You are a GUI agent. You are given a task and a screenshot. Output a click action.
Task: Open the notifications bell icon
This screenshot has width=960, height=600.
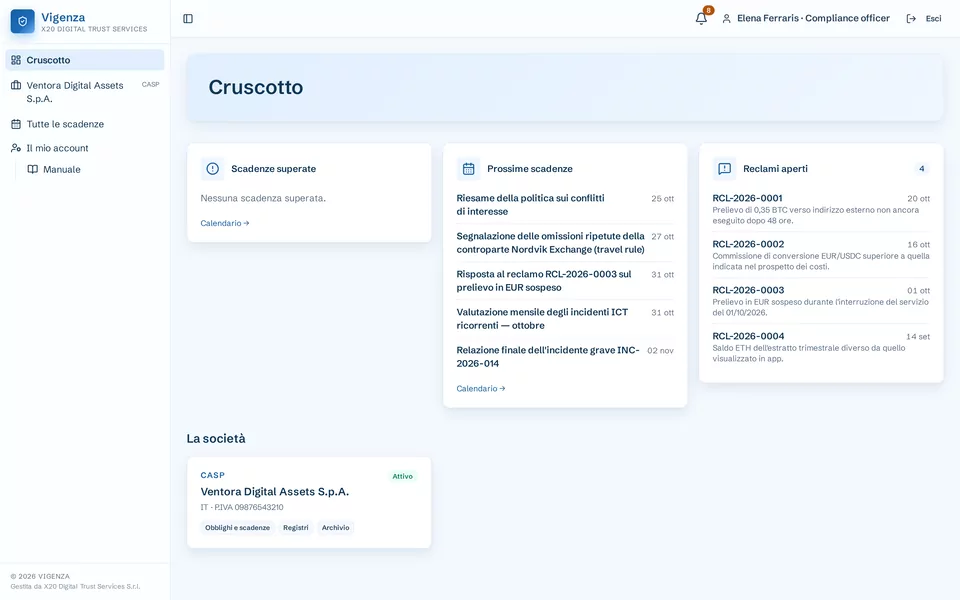click(701, 18)
